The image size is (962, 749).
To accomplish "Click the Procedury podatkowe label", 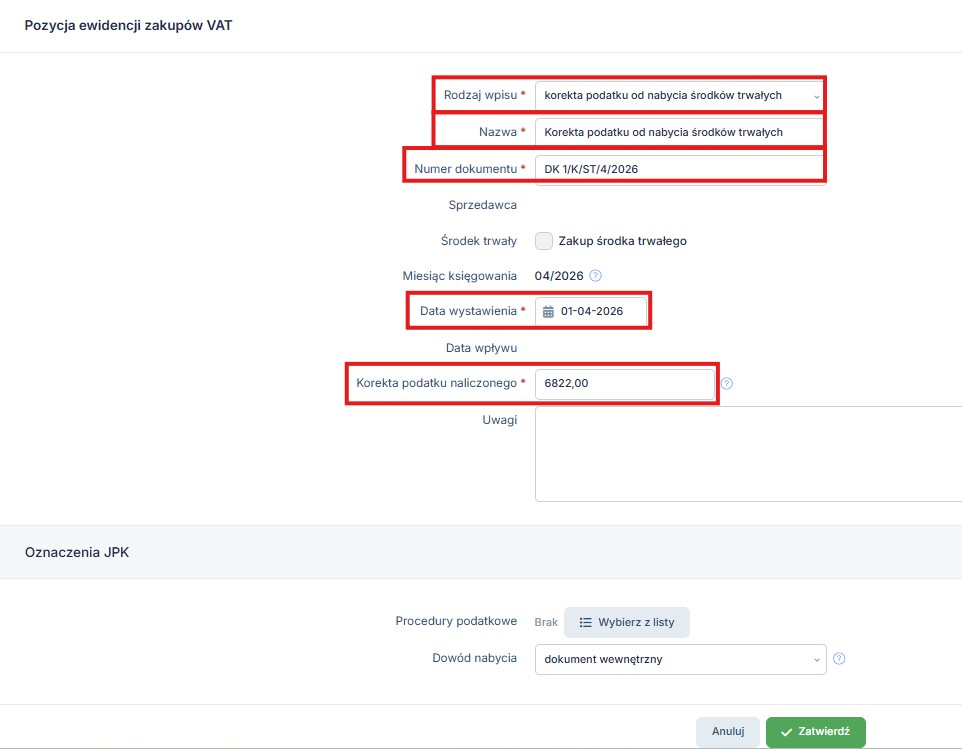I will click(x=456, y=622).
